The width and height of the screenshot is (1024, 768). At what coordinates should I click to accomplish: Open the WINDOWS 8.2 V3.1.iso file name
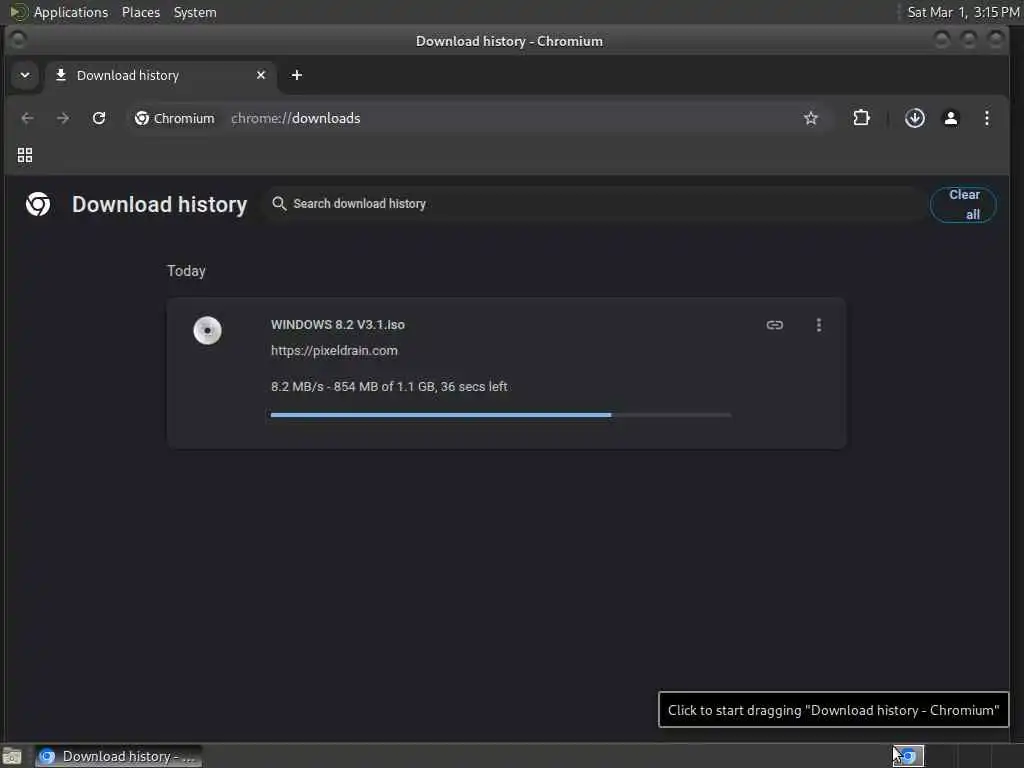click(338, 325)
